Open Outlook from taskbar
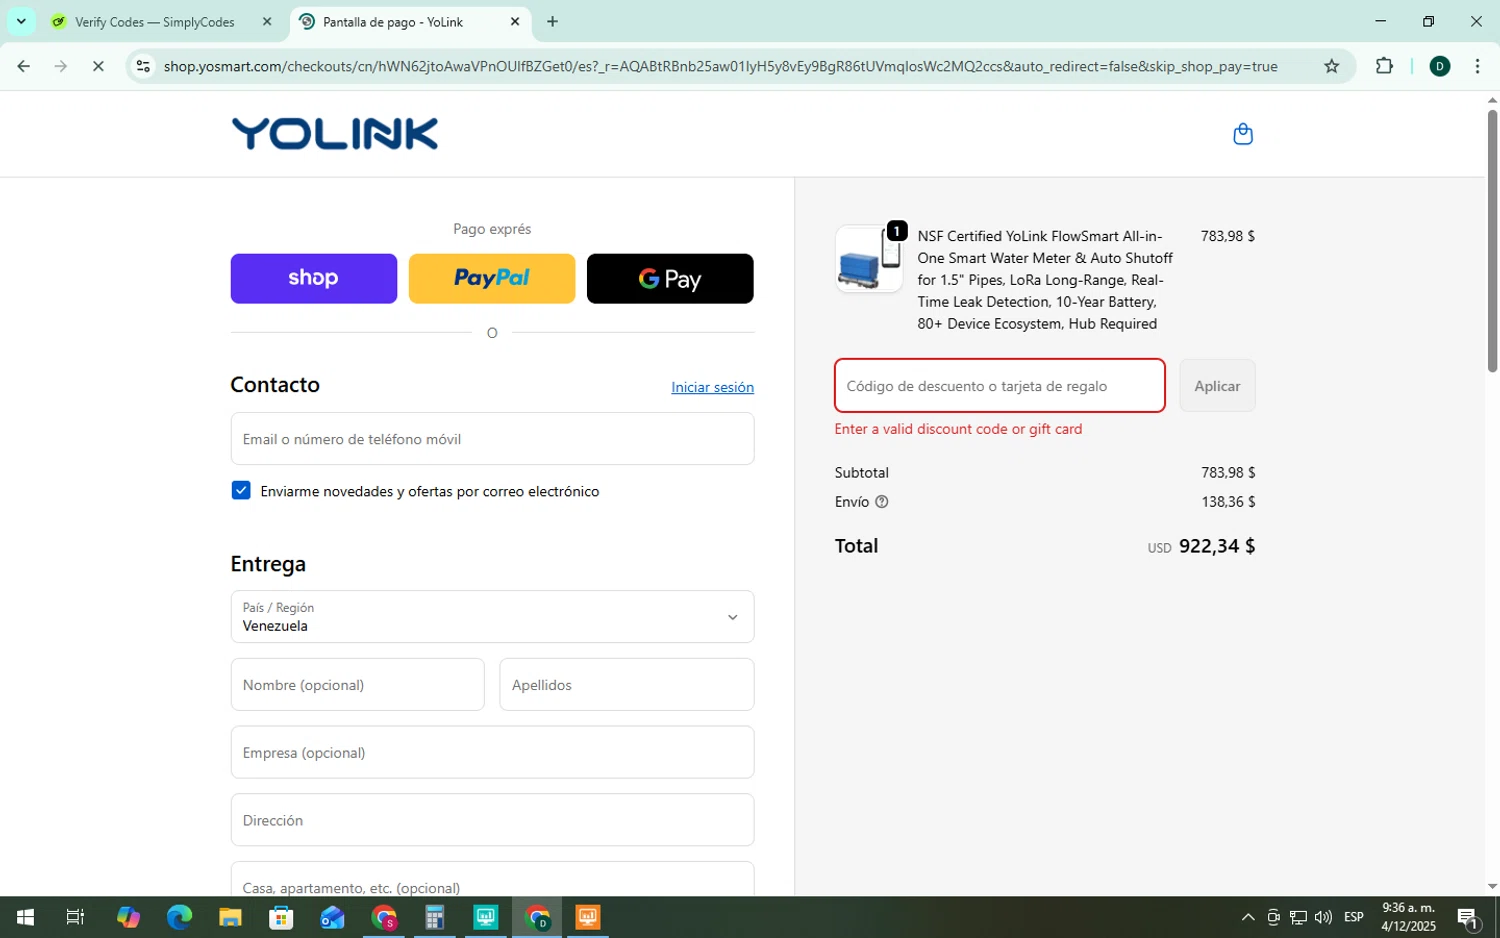The width and height of the screenshot is (1500, 938). (x=332, y=917)
